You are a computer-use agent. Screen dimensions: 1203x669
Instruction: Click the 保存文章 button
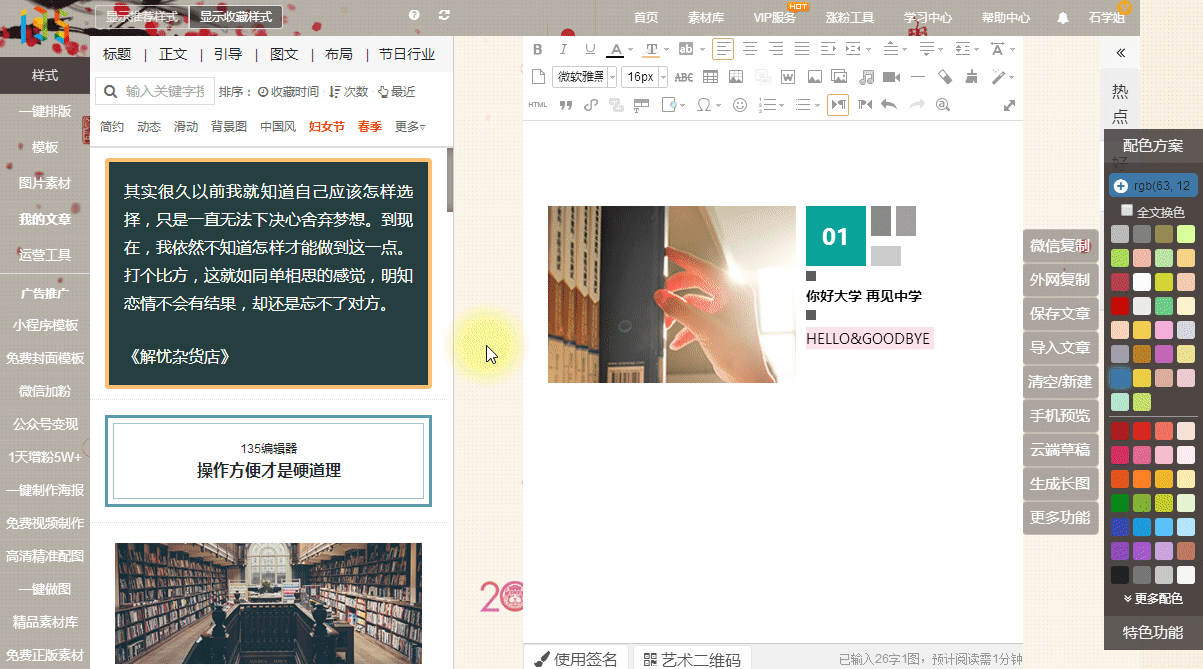click(1060, 314)
